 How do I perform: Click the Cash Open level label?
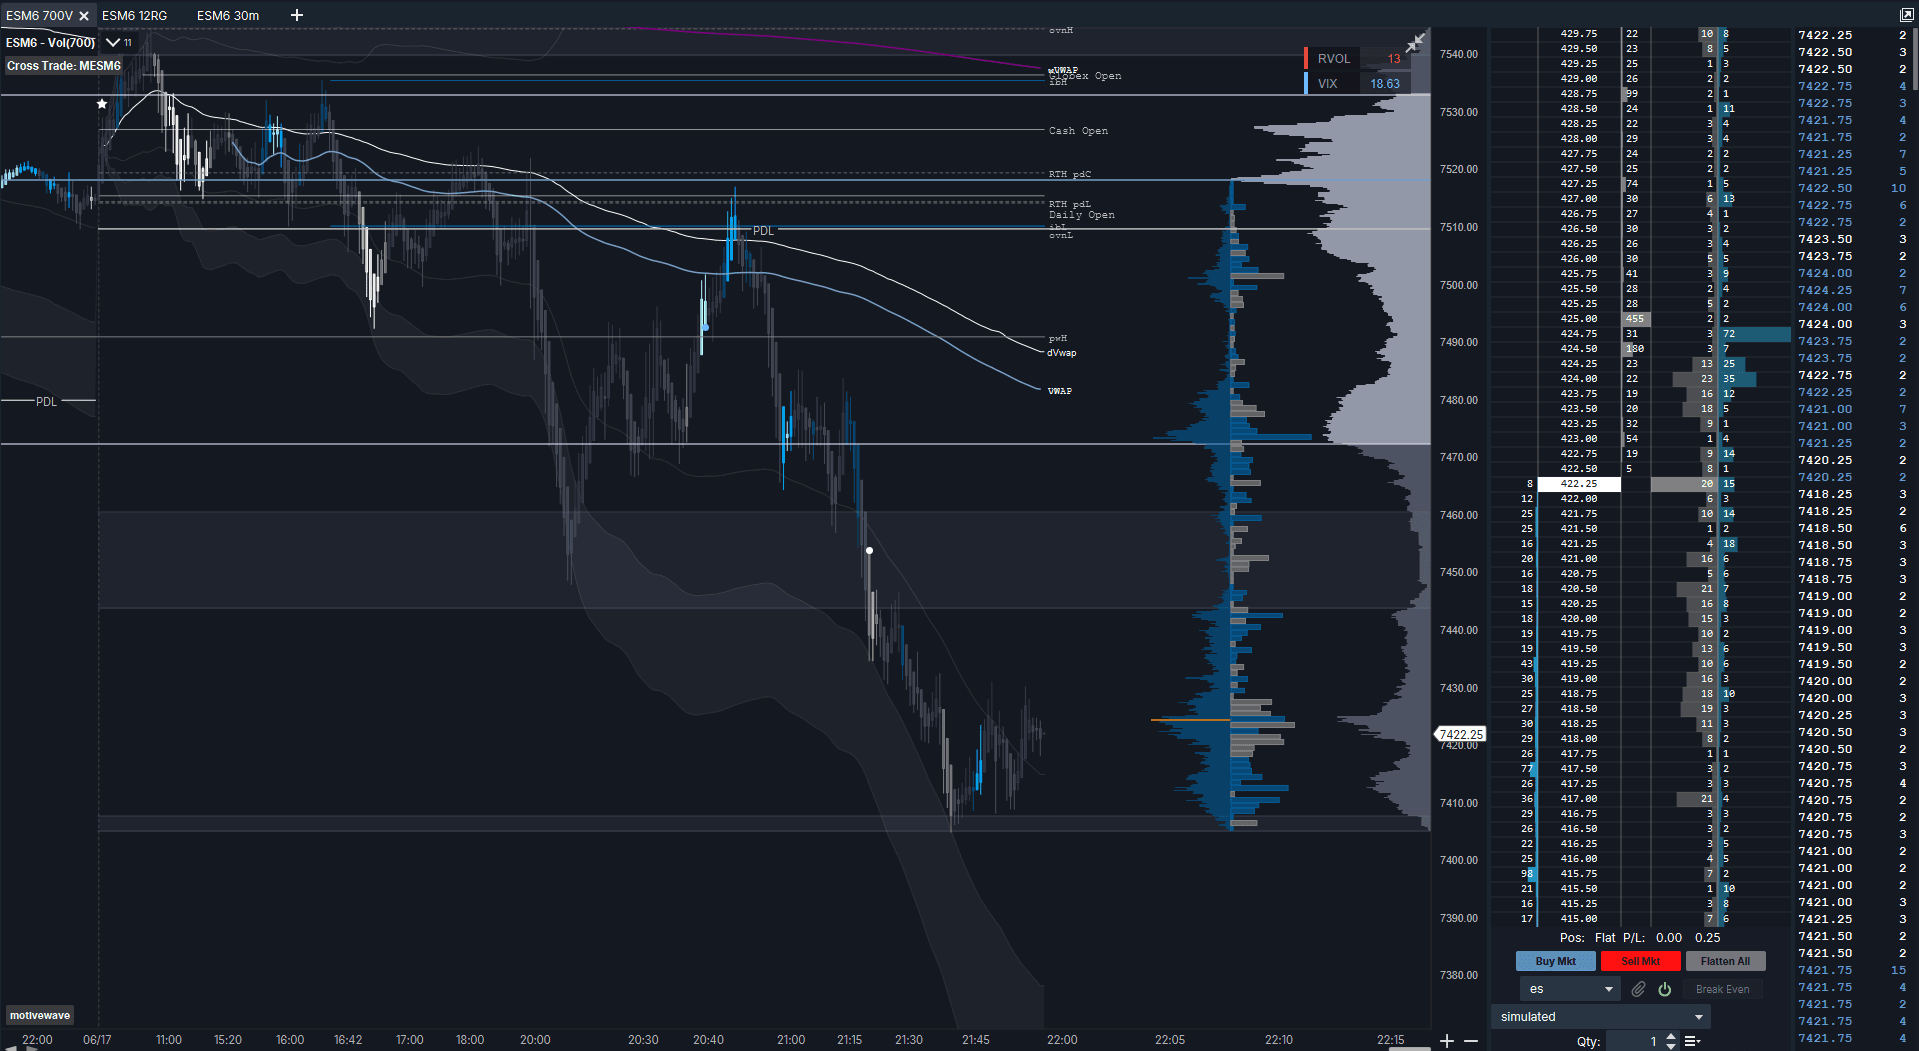coord(1078,131)
